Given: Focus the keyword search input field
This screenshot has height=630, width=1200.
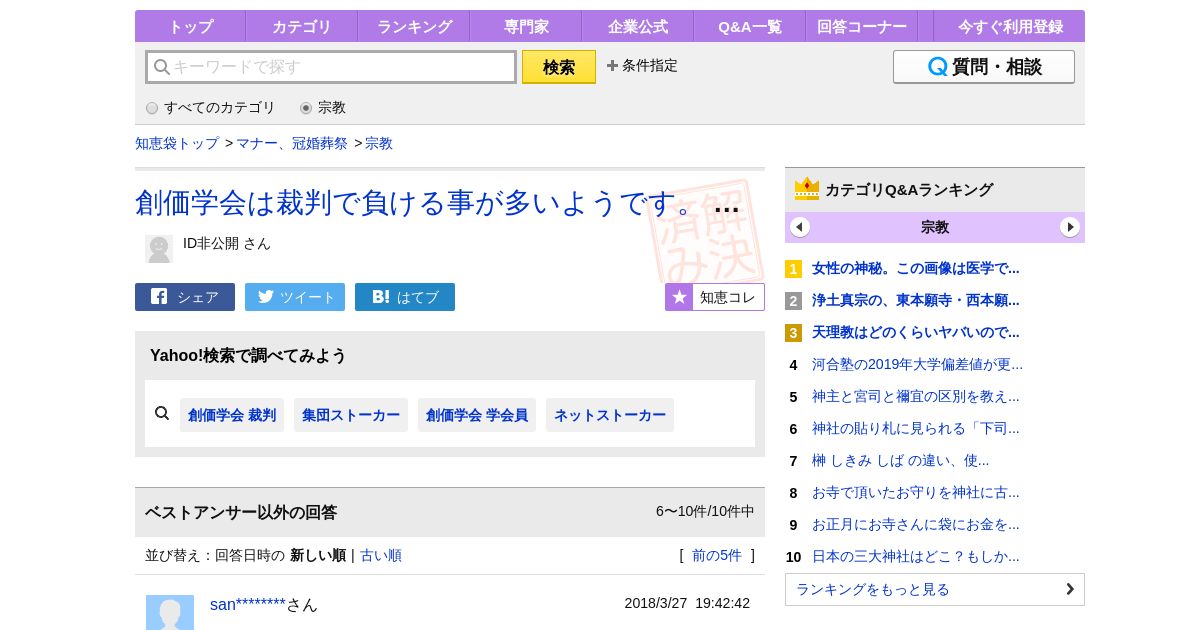Looking at the screenshot, I should click(x=331, y=67).
